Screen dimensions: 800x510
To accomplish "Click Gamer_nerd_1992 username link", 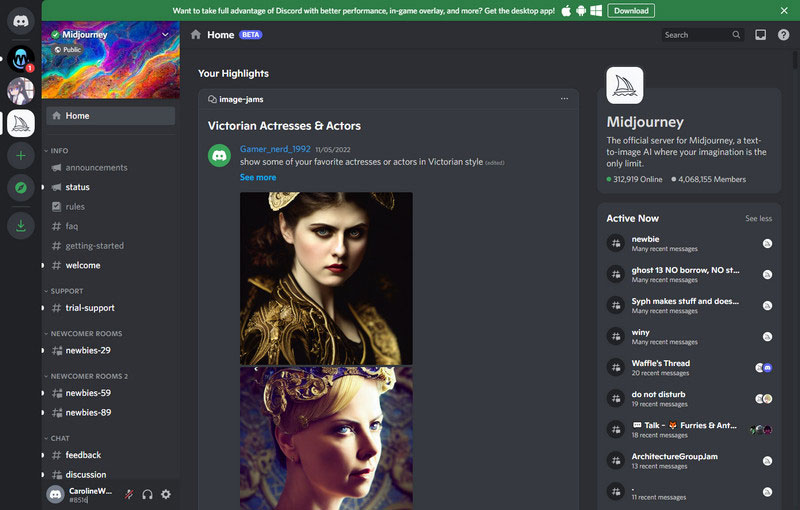I will pos(275,149).
